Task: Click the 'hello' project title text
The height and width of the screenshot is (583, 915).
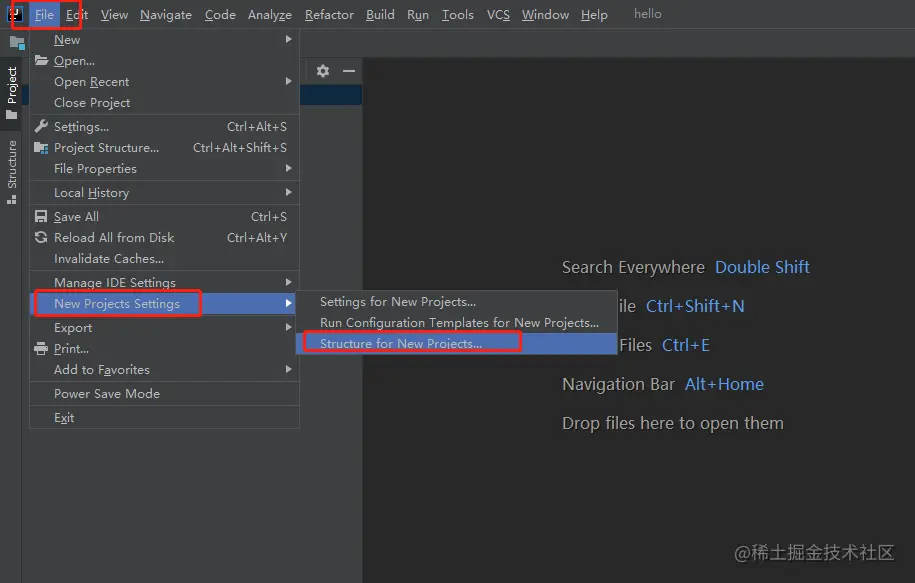Action: [x=648, y=14]
